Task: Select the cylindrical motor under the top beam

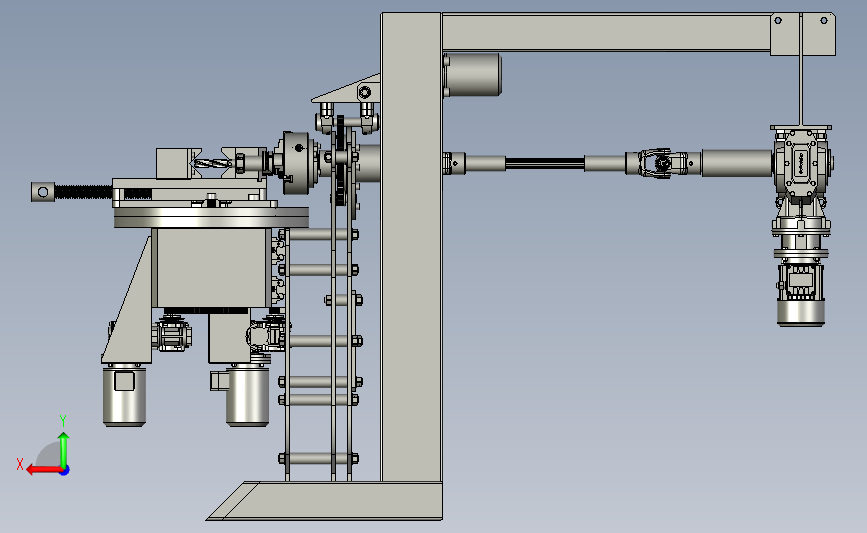Action: point(472,75)
